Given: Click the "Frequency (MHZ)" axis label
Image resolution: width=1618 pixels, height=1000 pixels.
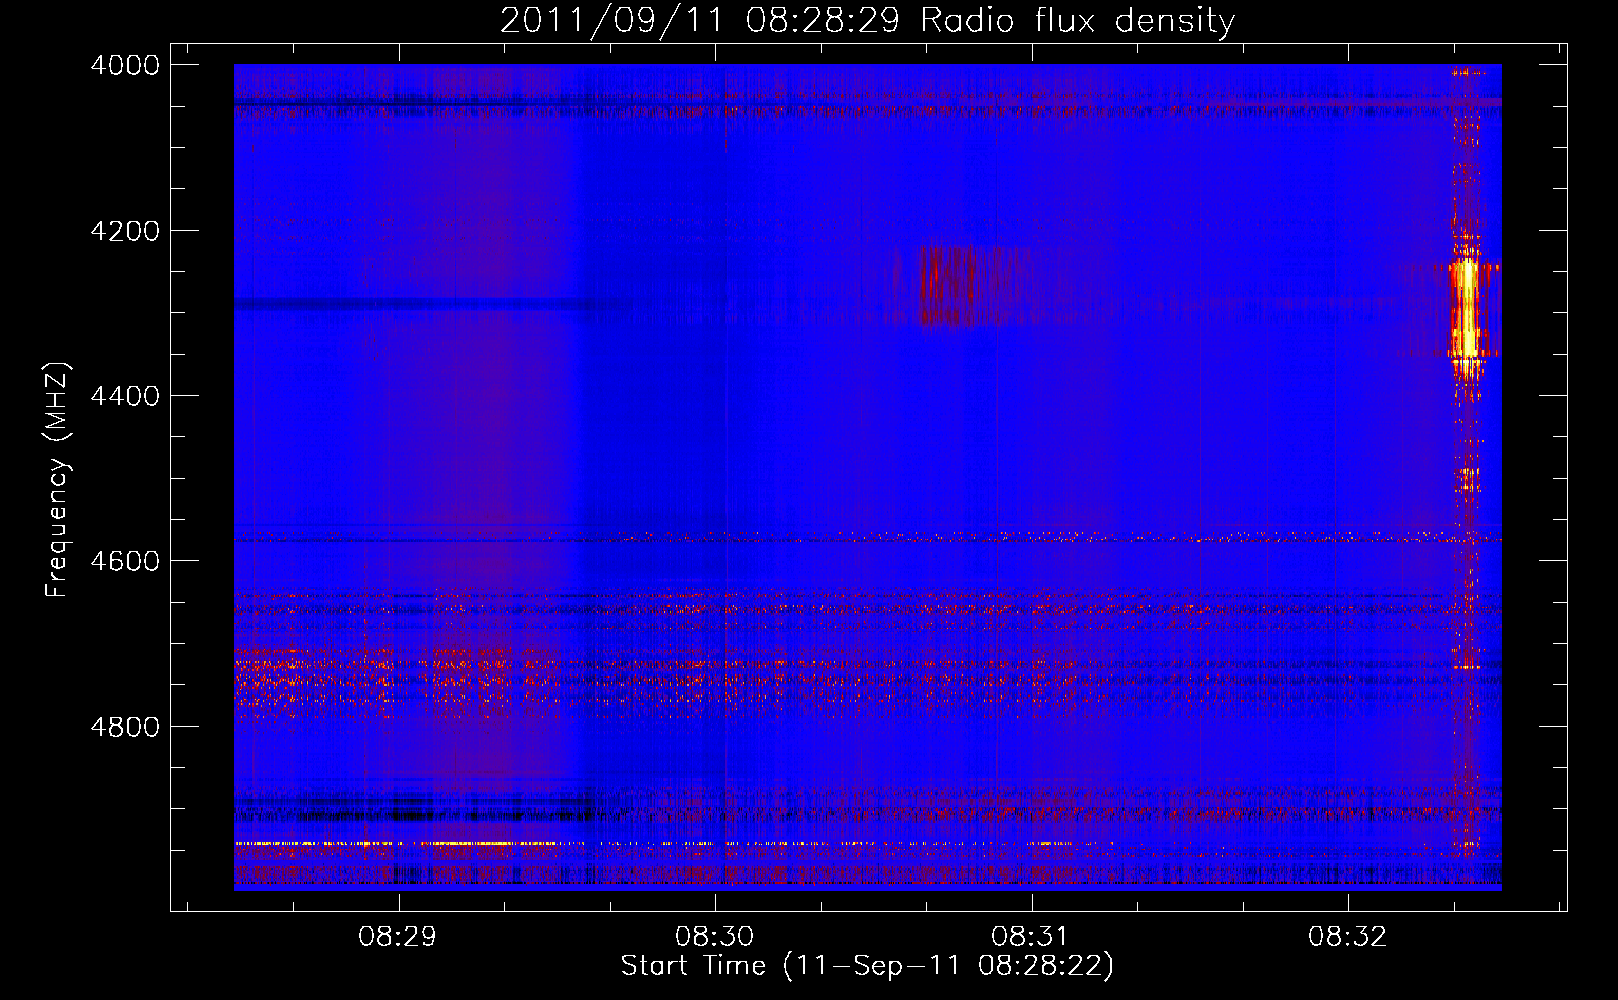Looking at the screenshot, I should (x=57, y=480).
